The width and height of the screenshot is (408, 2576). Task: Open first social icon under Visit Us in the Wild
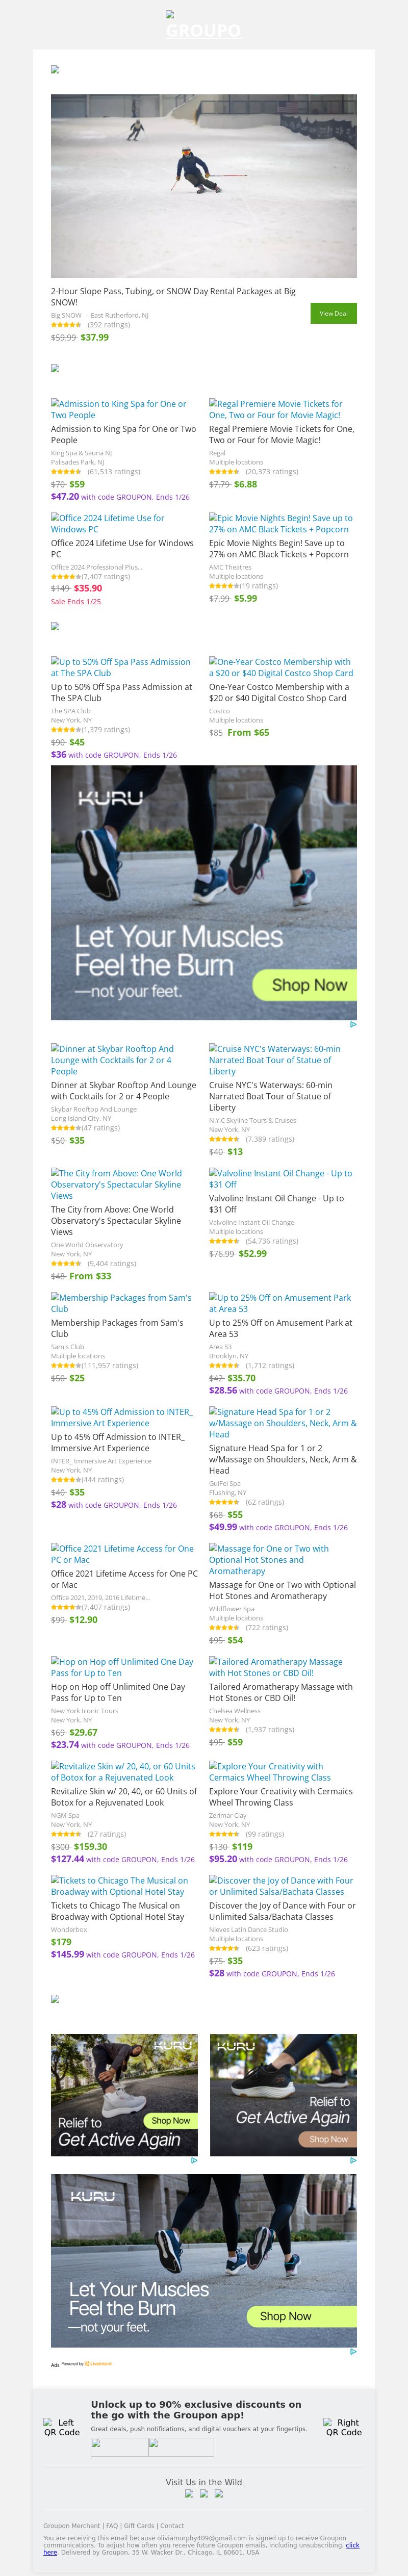click(x=188, y=2493)
